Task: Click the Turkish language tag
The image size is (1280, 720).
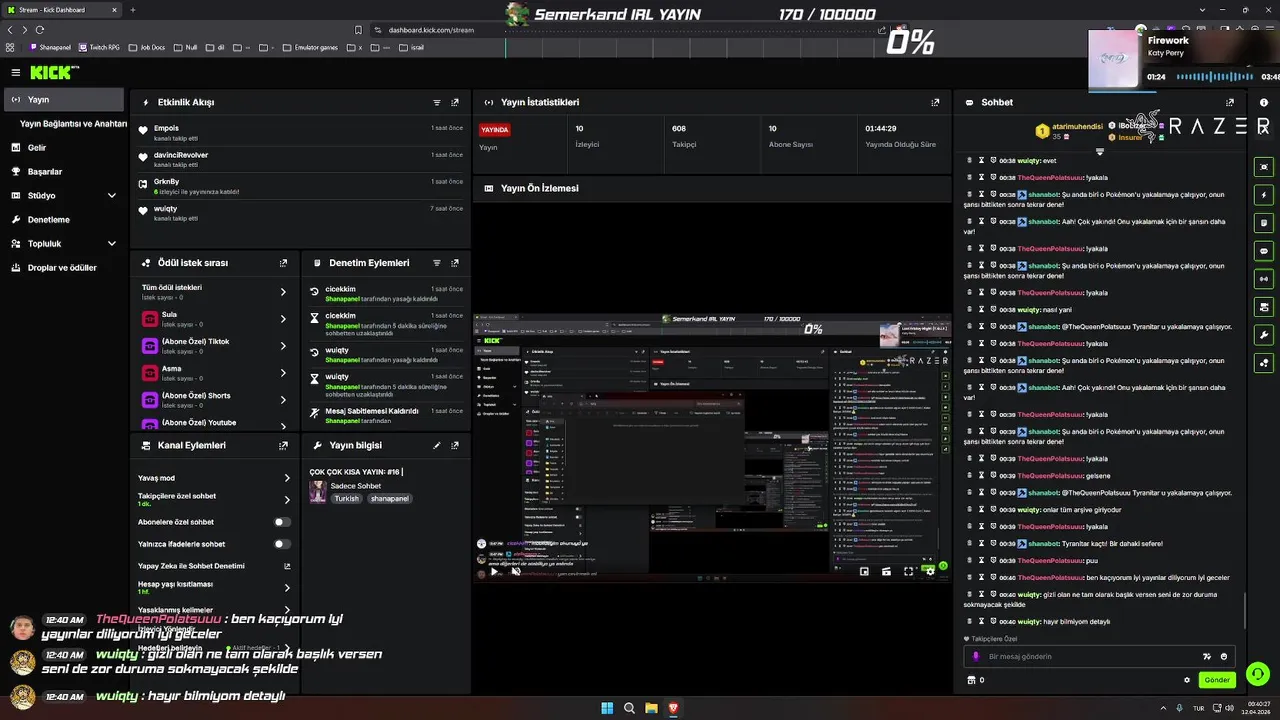Action: (x=346, y=498)
